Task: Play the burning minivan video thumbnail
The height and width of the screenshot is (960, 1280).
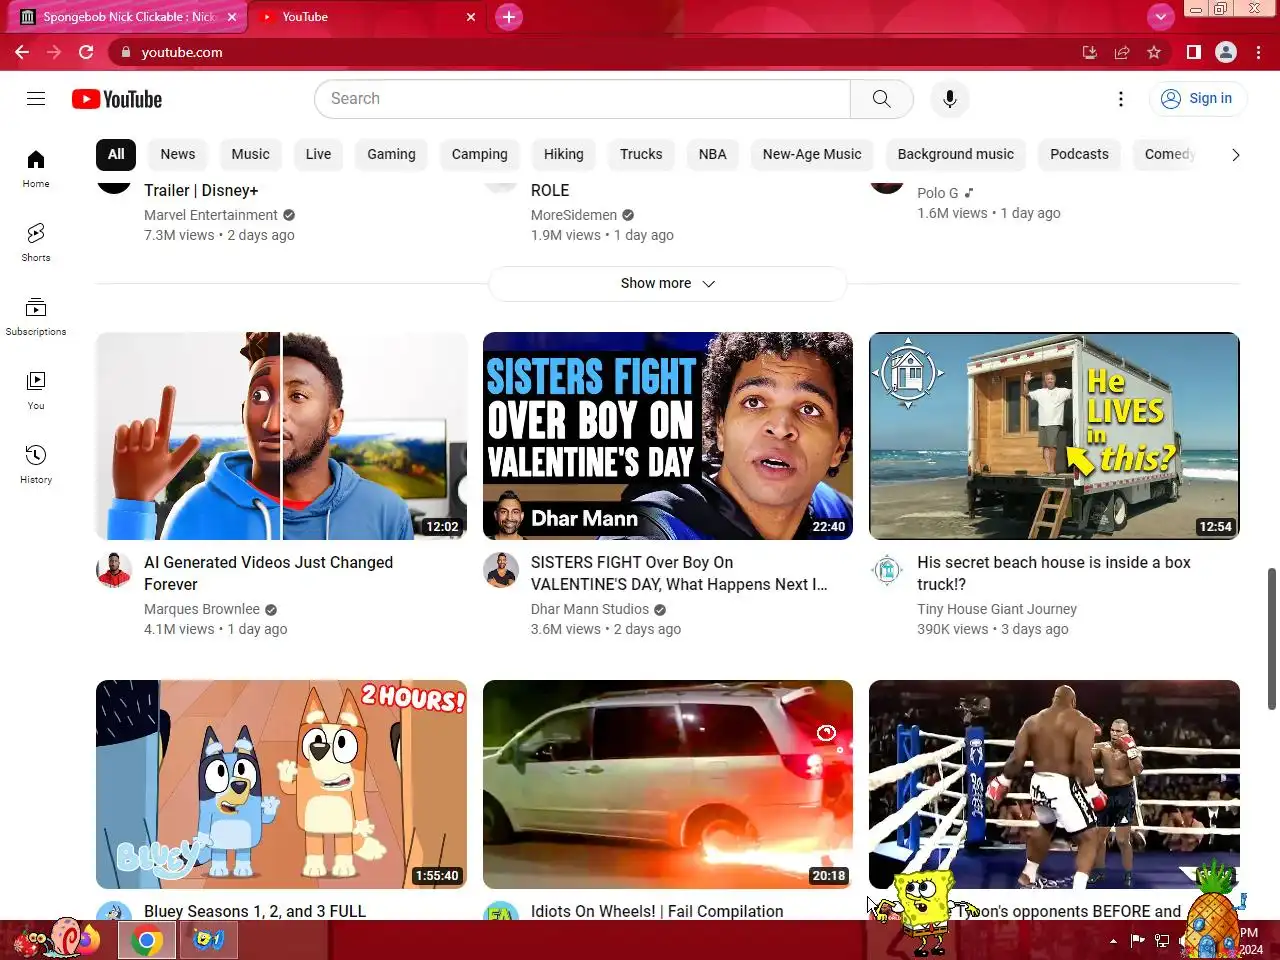Action: tap(668, 784)
